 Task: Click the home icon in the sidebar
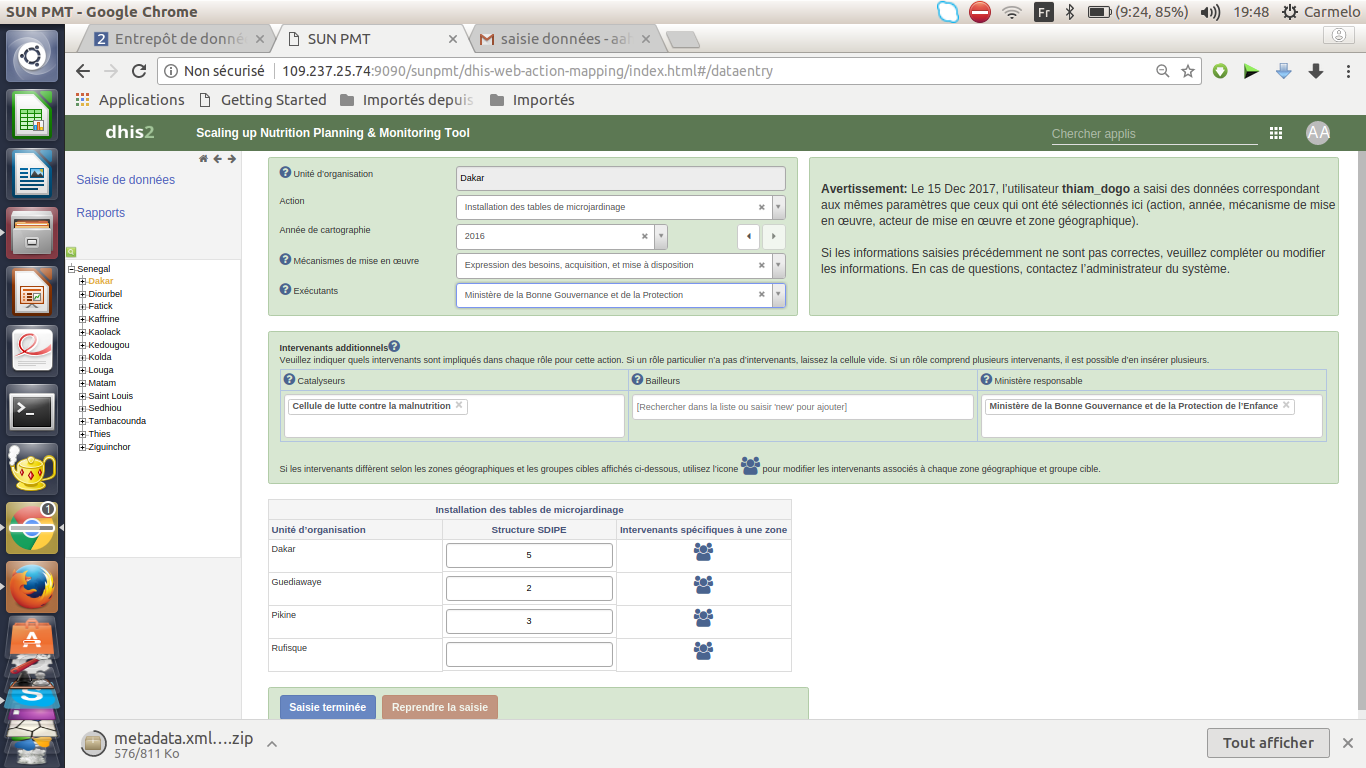(204, 159)
